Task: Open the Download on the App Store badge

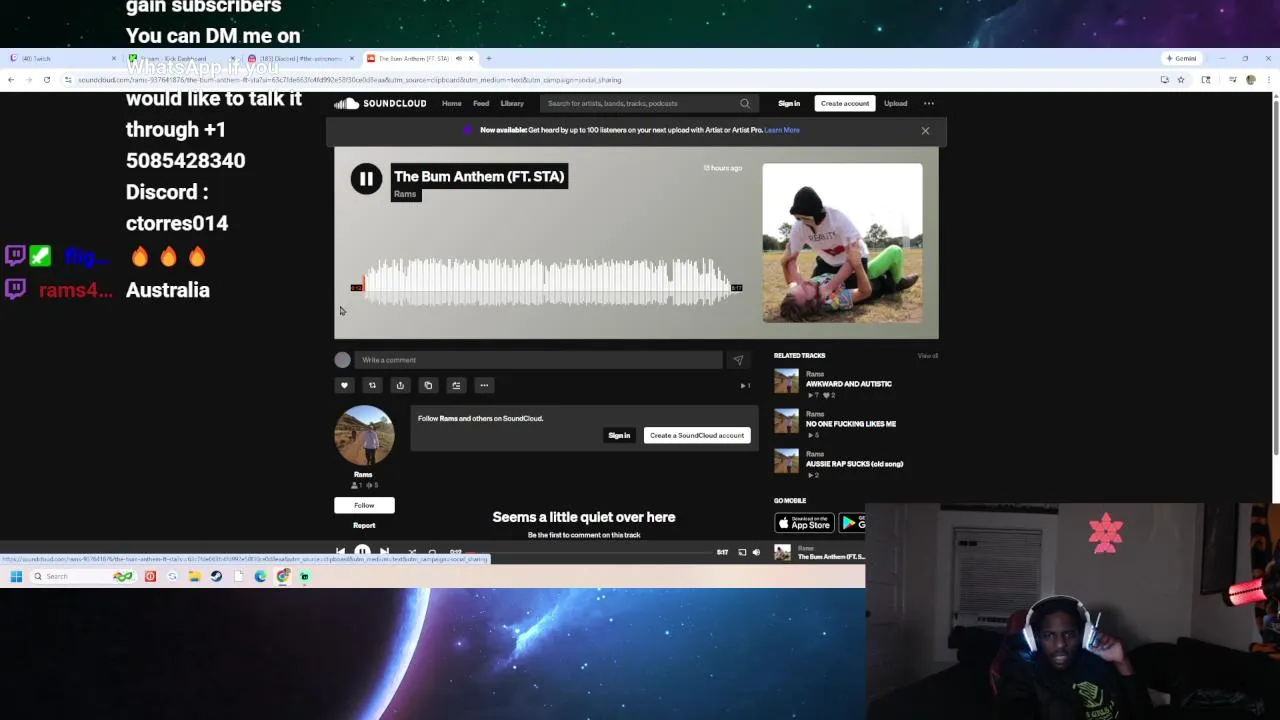Action: (804, 523)
